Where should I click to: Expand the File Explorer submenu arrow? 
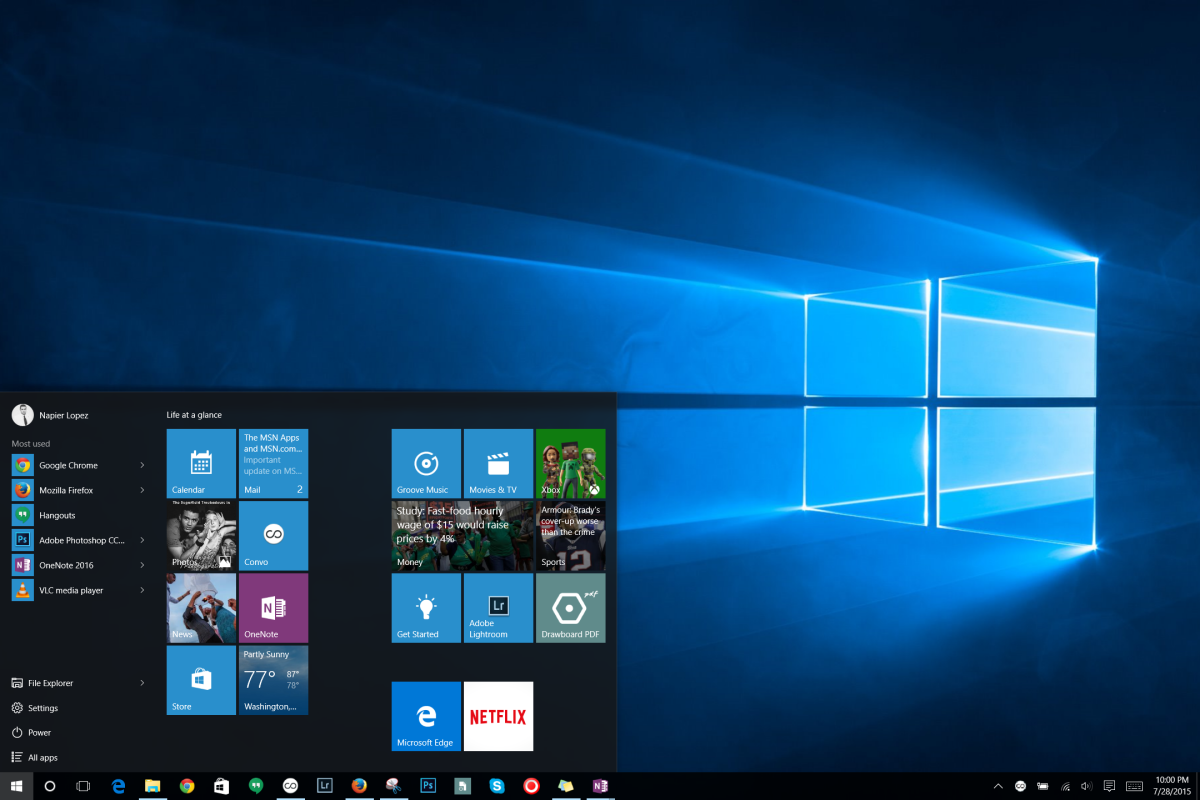coord(143,683)
